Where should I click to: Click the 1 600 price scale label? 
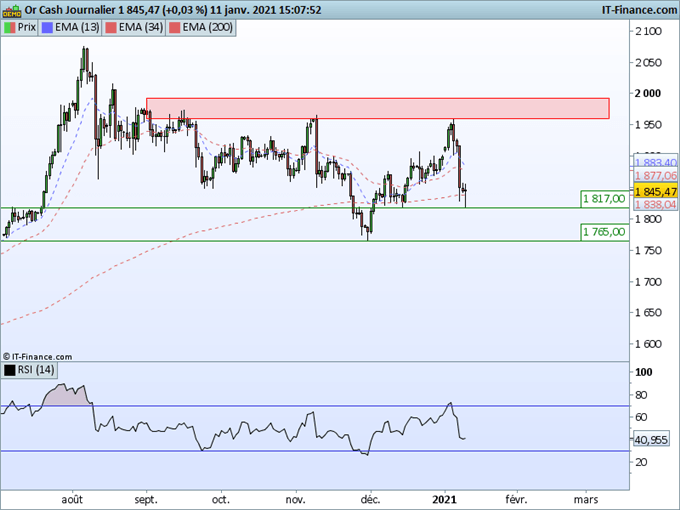point(648,344)
